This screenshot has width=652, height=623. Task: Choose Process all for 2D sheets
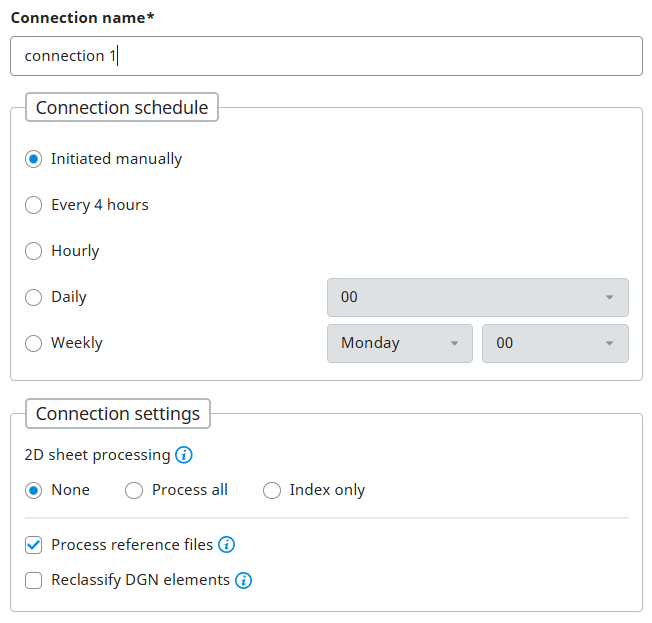tap(134, 490)
